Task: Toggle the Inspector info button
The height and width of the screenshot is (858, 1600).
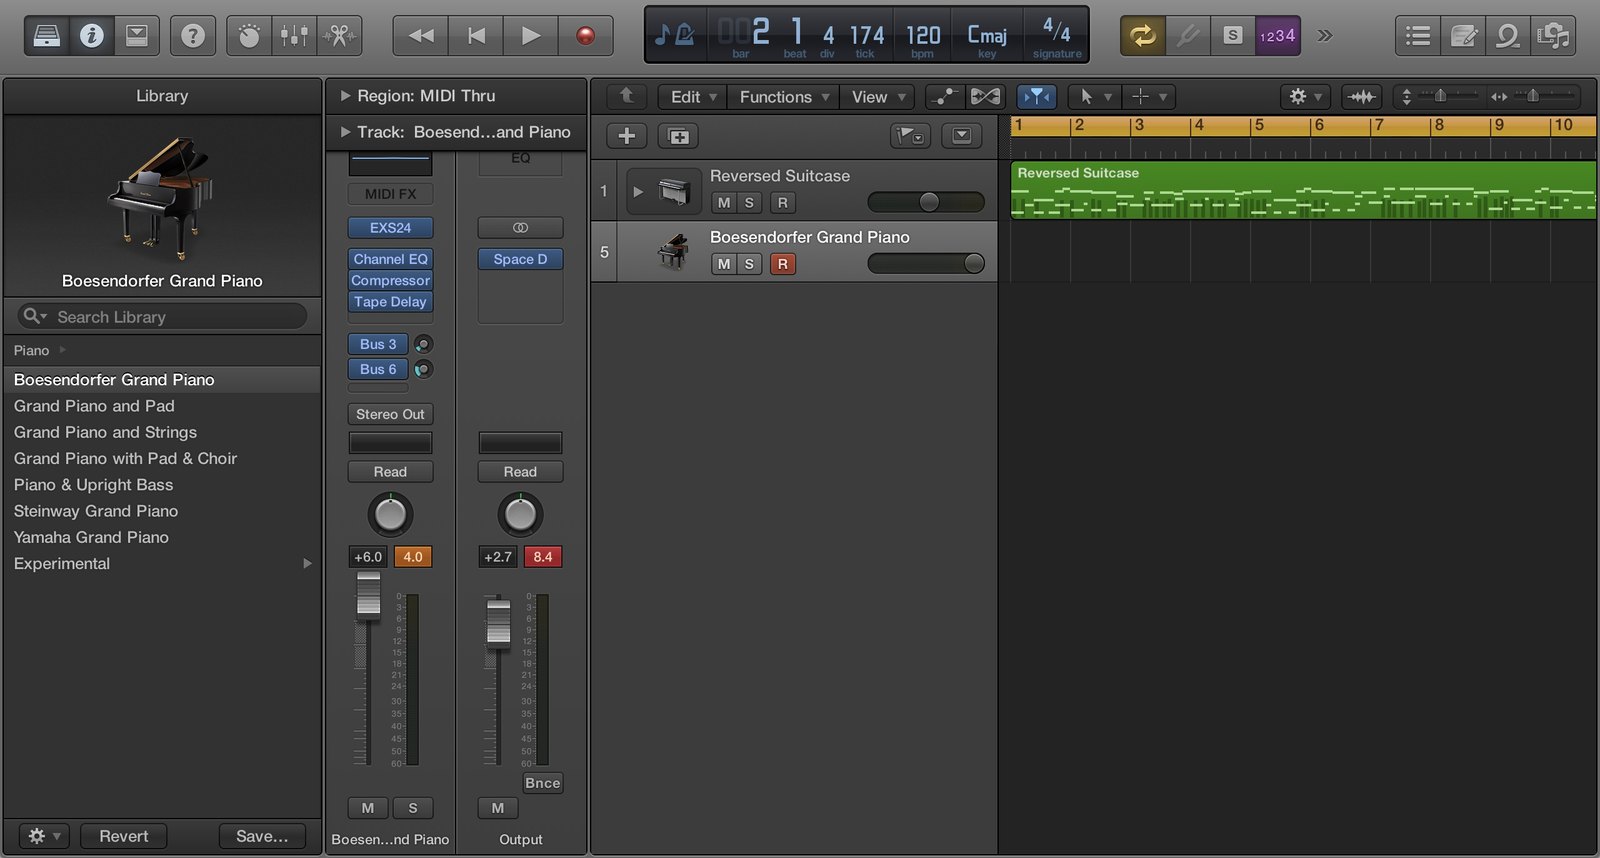Action: click(x=92, y=36)
